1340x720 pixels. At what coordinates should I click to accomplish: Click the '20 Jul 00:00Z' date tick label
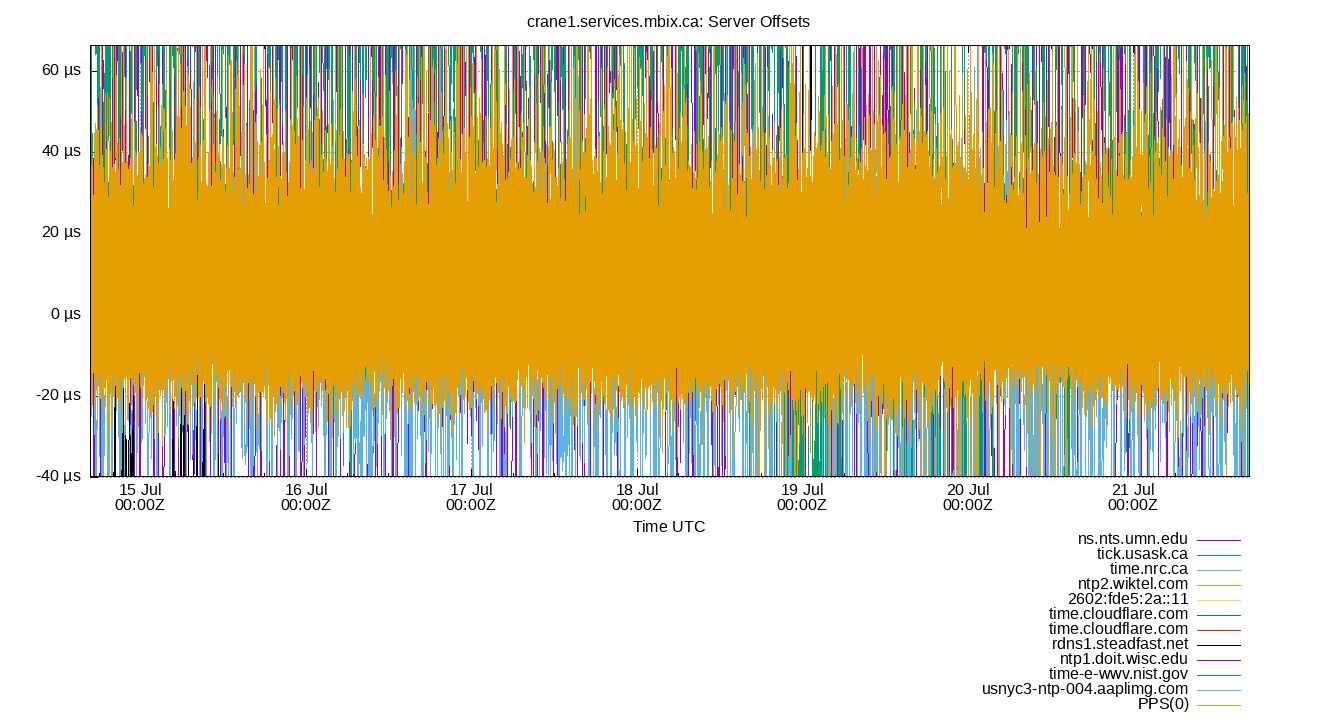(x=968, y=497)
